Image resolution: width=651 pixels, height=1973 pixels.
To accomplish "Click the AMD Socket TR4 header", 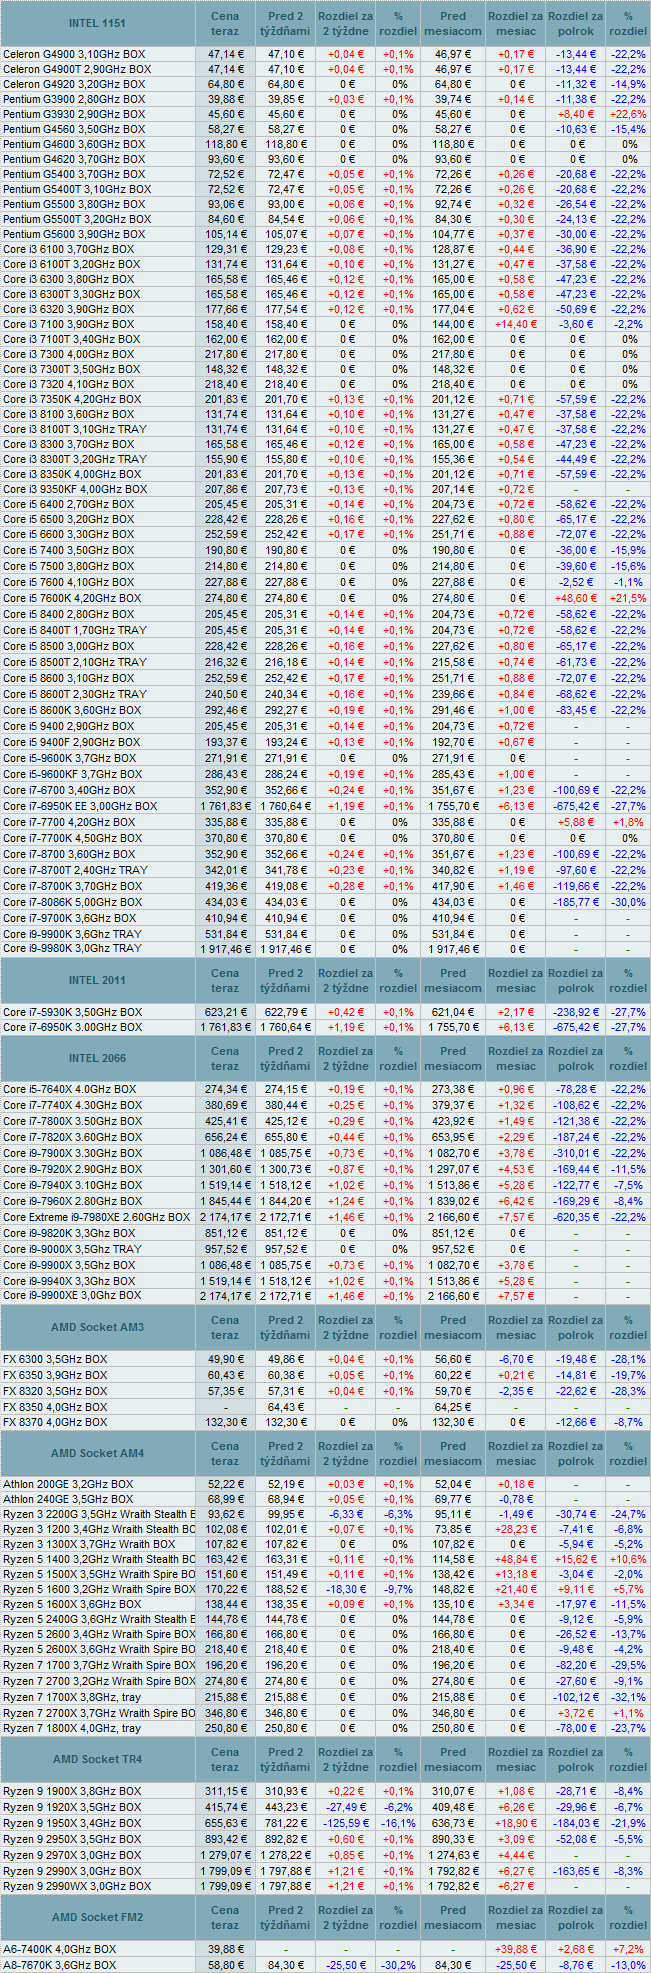I will tap(97, 1759).
